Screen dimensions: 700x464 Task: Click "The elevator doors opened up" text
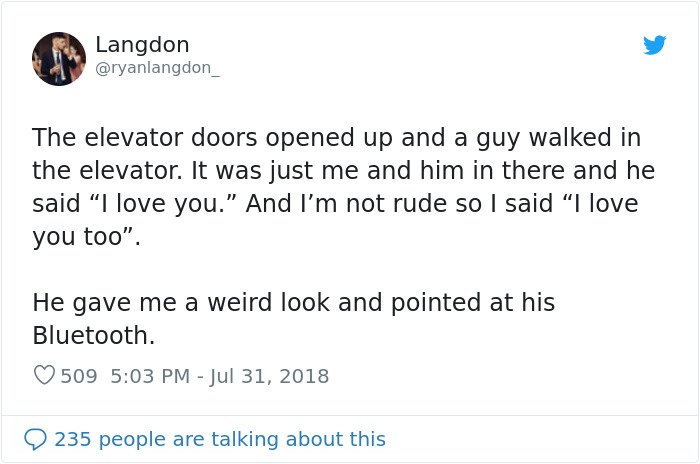pos(212,138)
